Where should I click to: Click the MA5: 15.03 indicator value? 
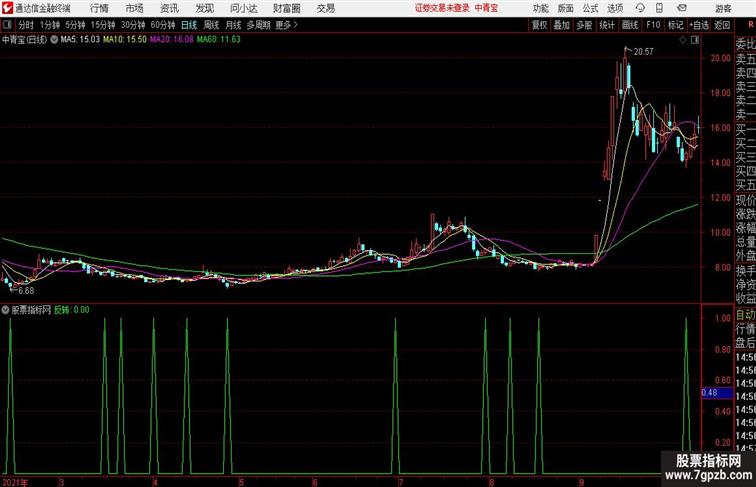pyautogui.click(x=80, y=40)
